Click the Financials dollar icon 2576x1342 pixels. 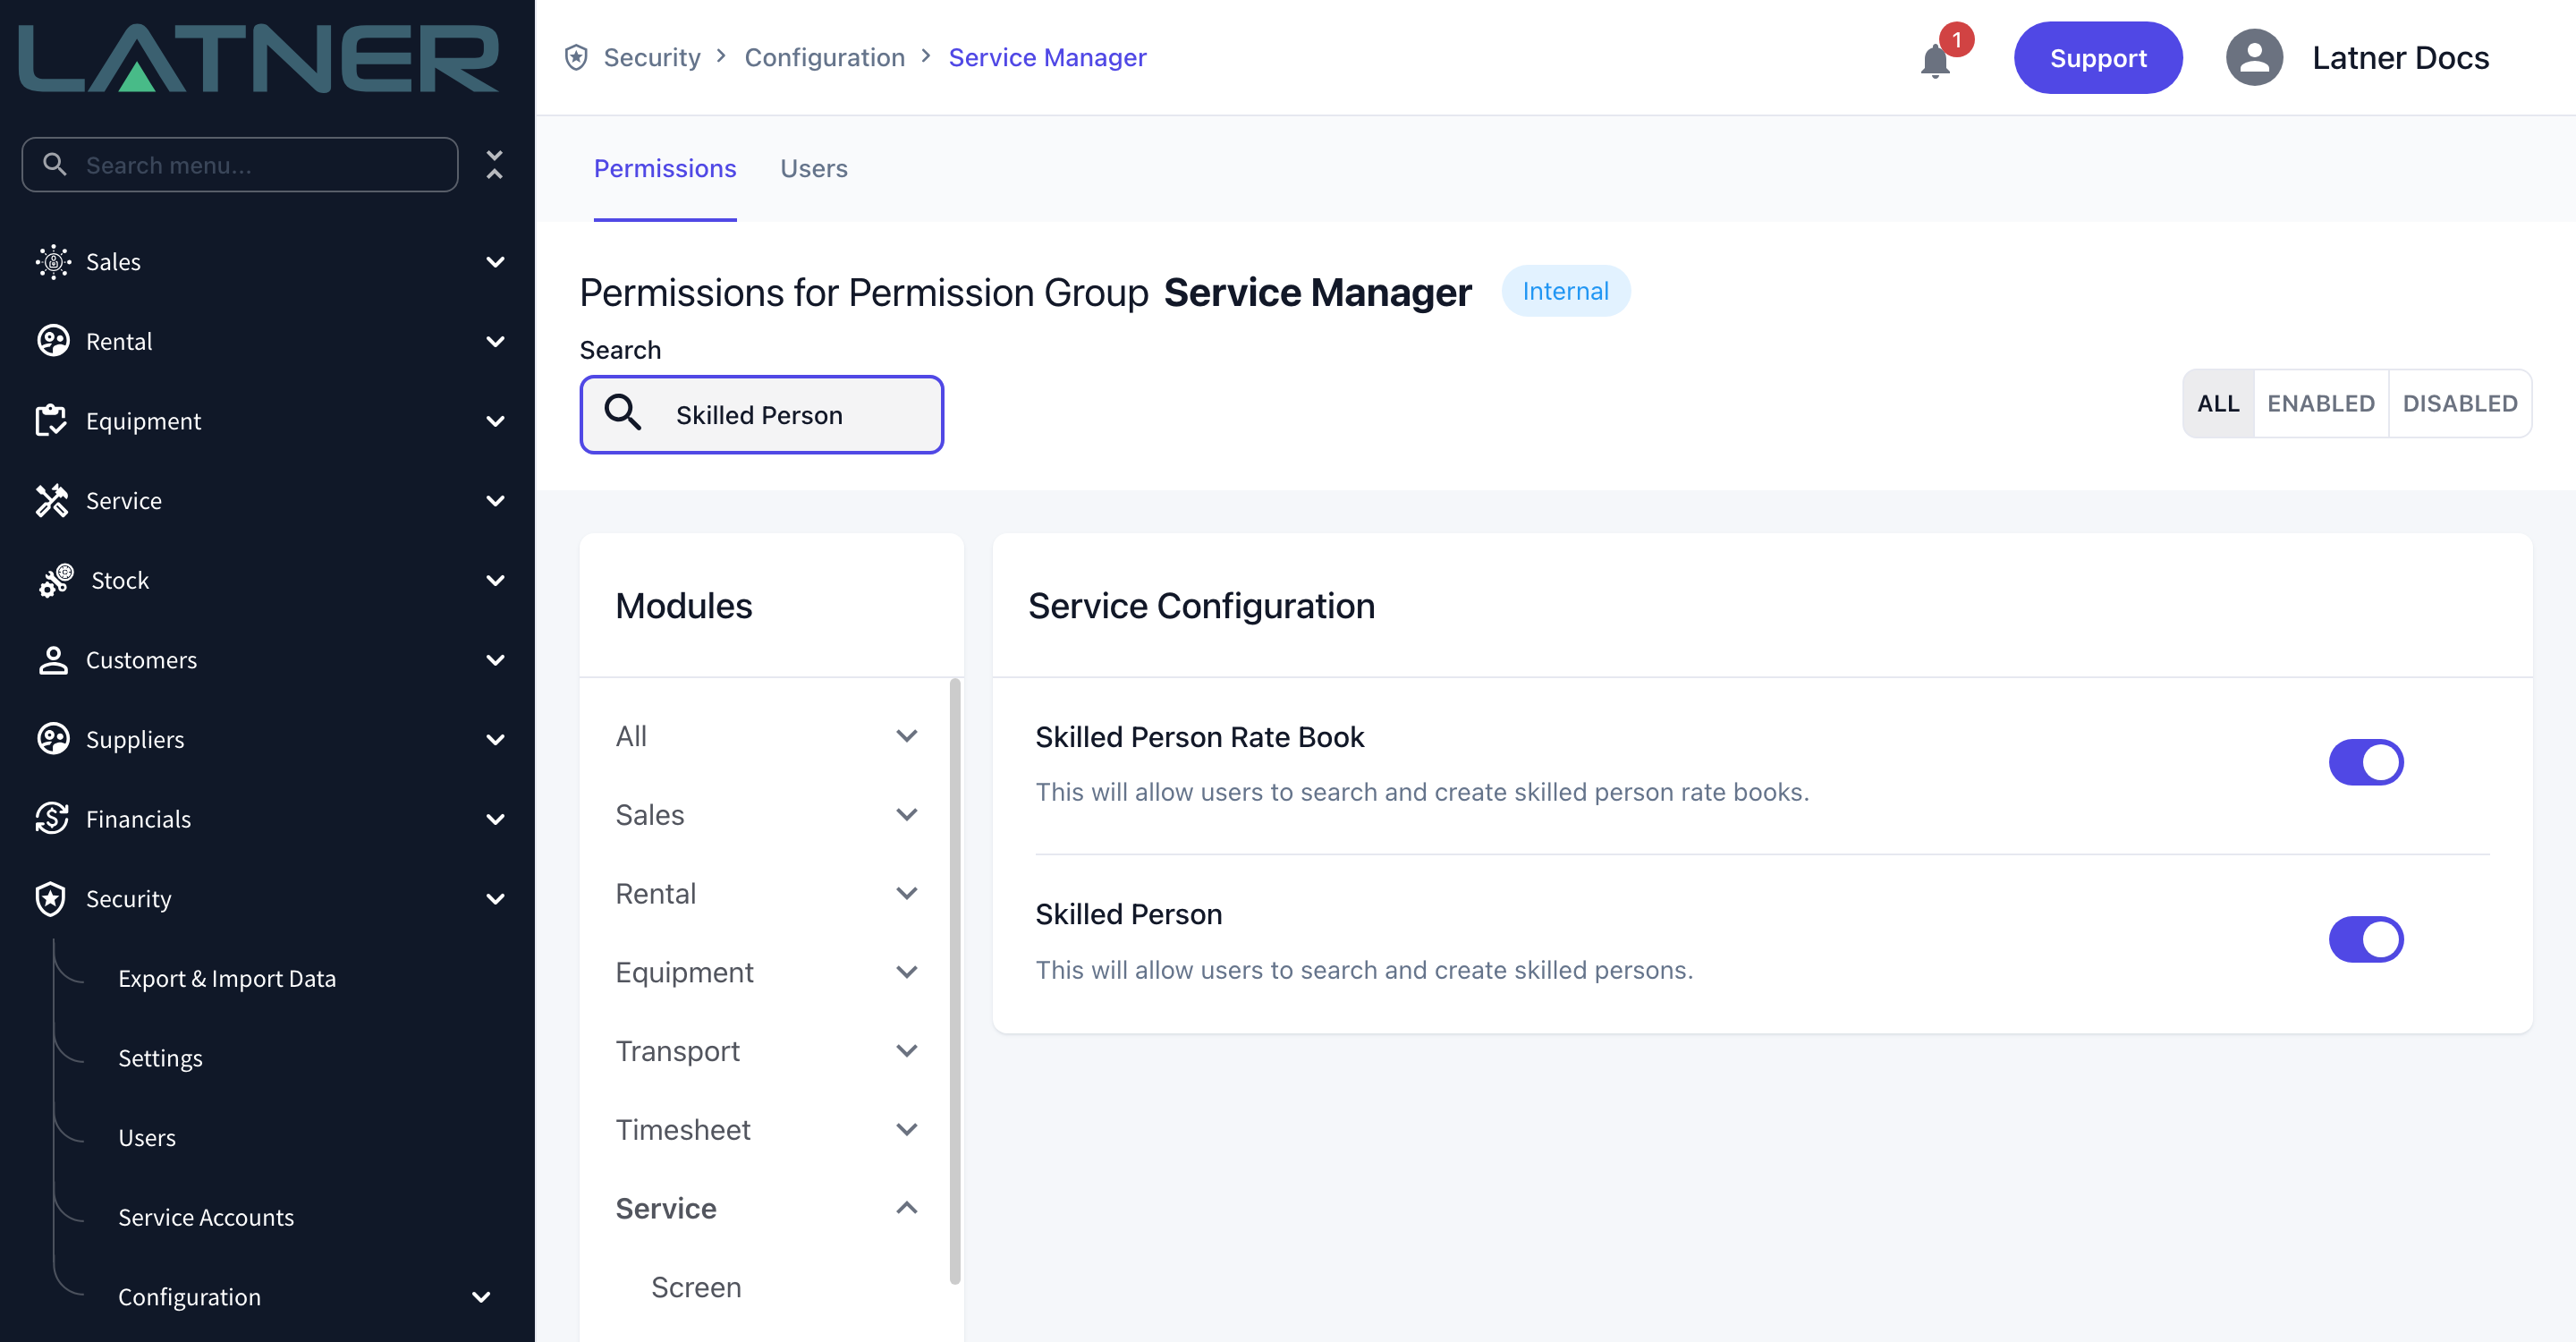[52, 819]
